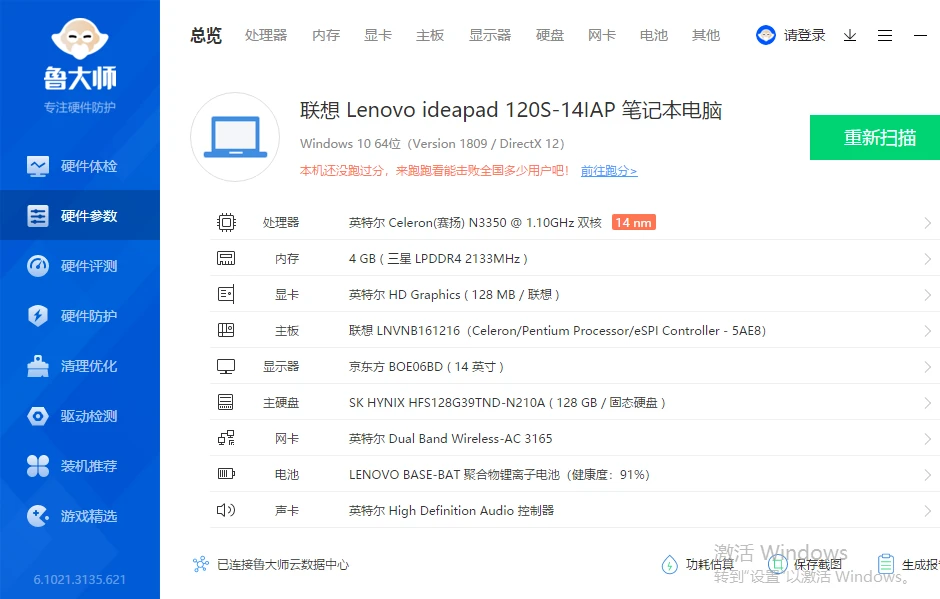Click the 显卡 graphics card icon
This screenshot has height=599, width=940.
coord(226,294)
